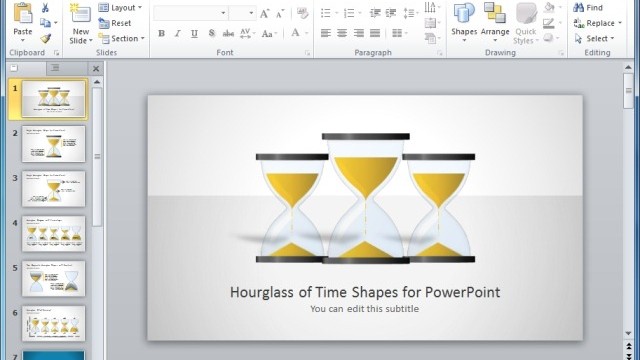
Task: Clear all formatting eraser icon
Action: click(x=302, y=13)
